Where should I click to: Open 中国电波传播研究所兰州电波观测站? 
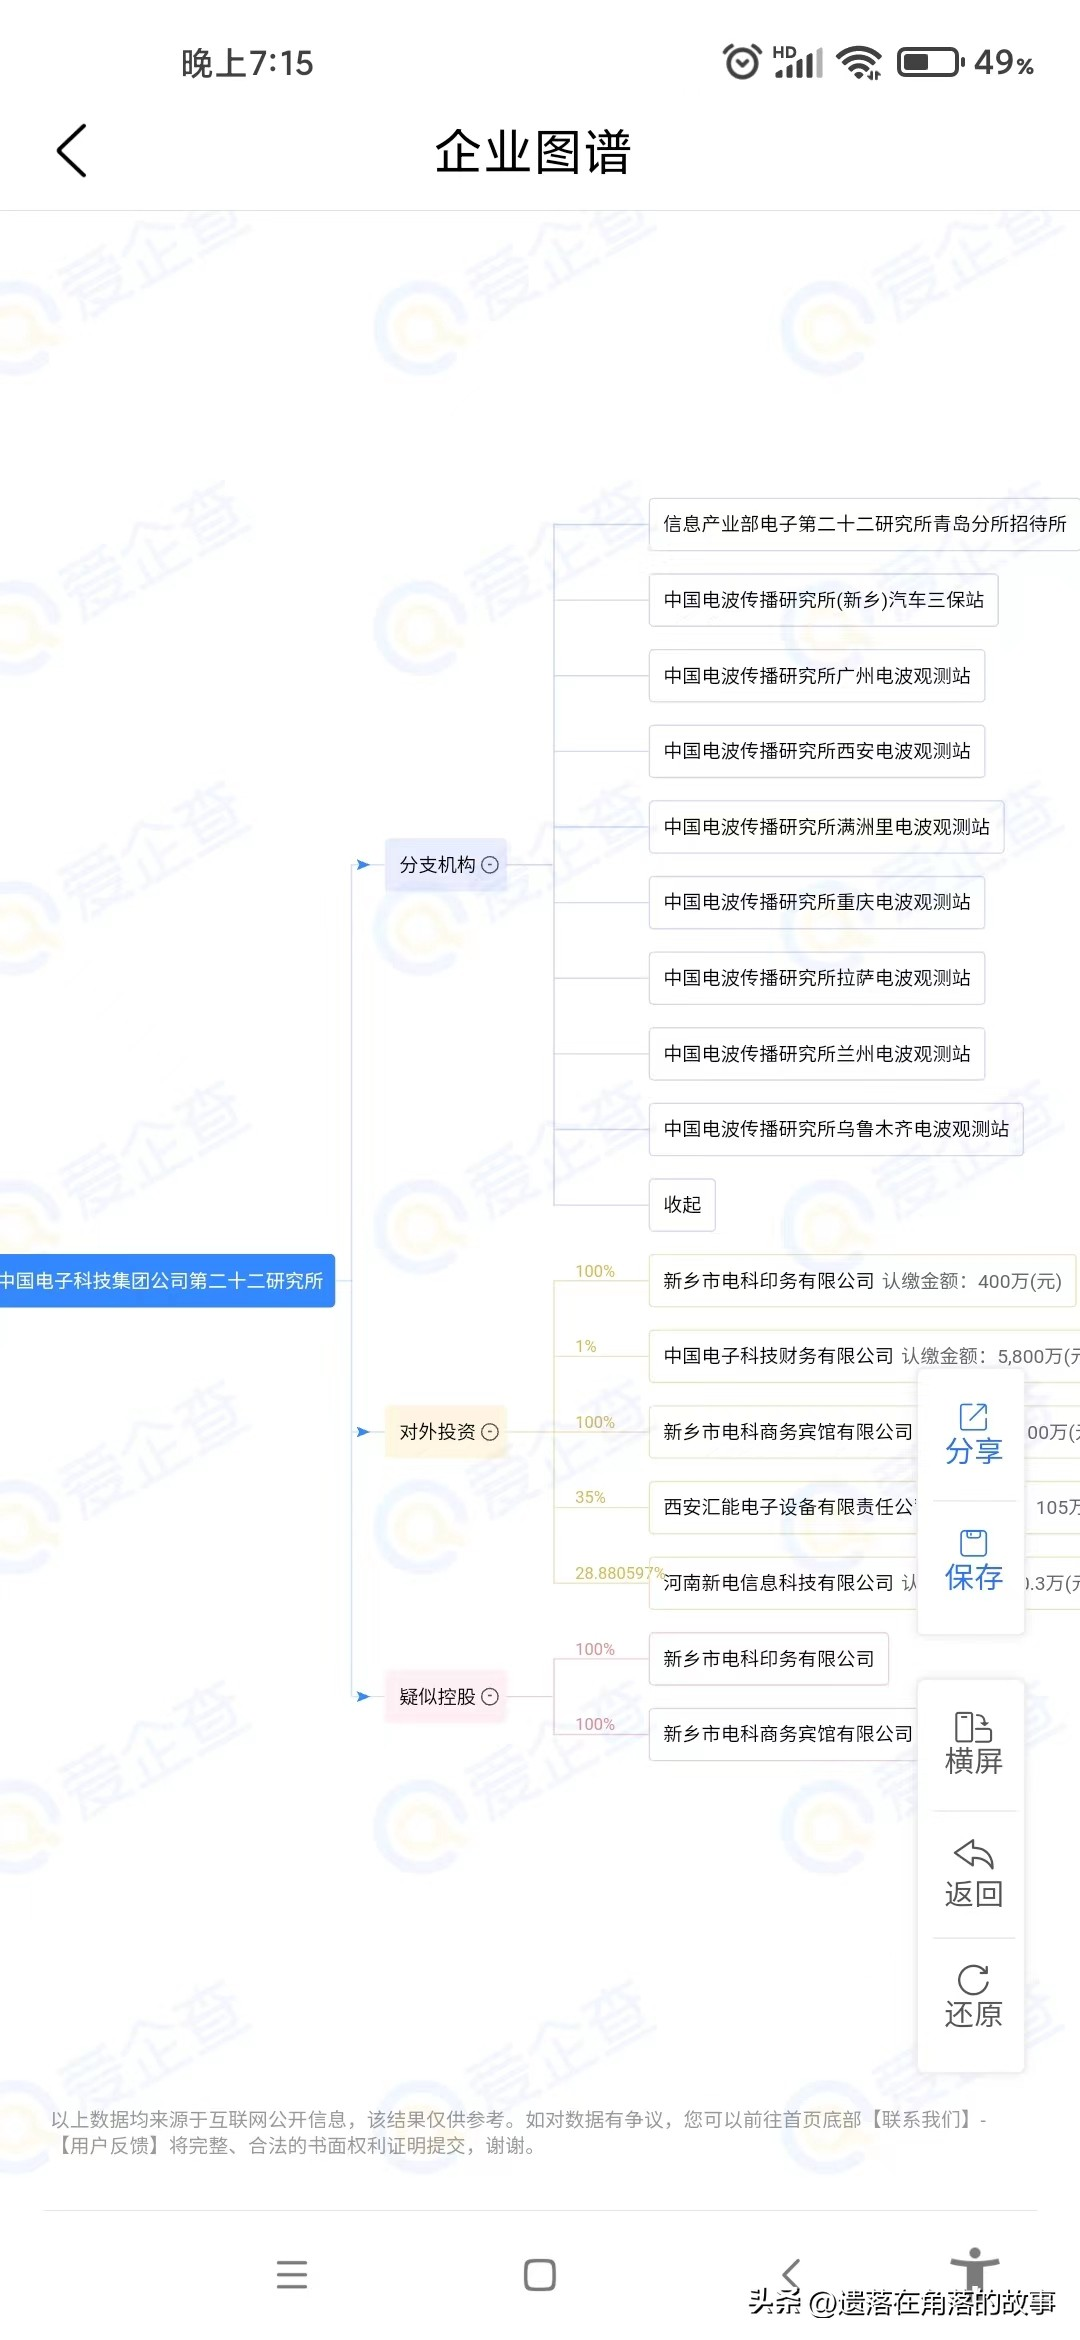(817, 1054)
